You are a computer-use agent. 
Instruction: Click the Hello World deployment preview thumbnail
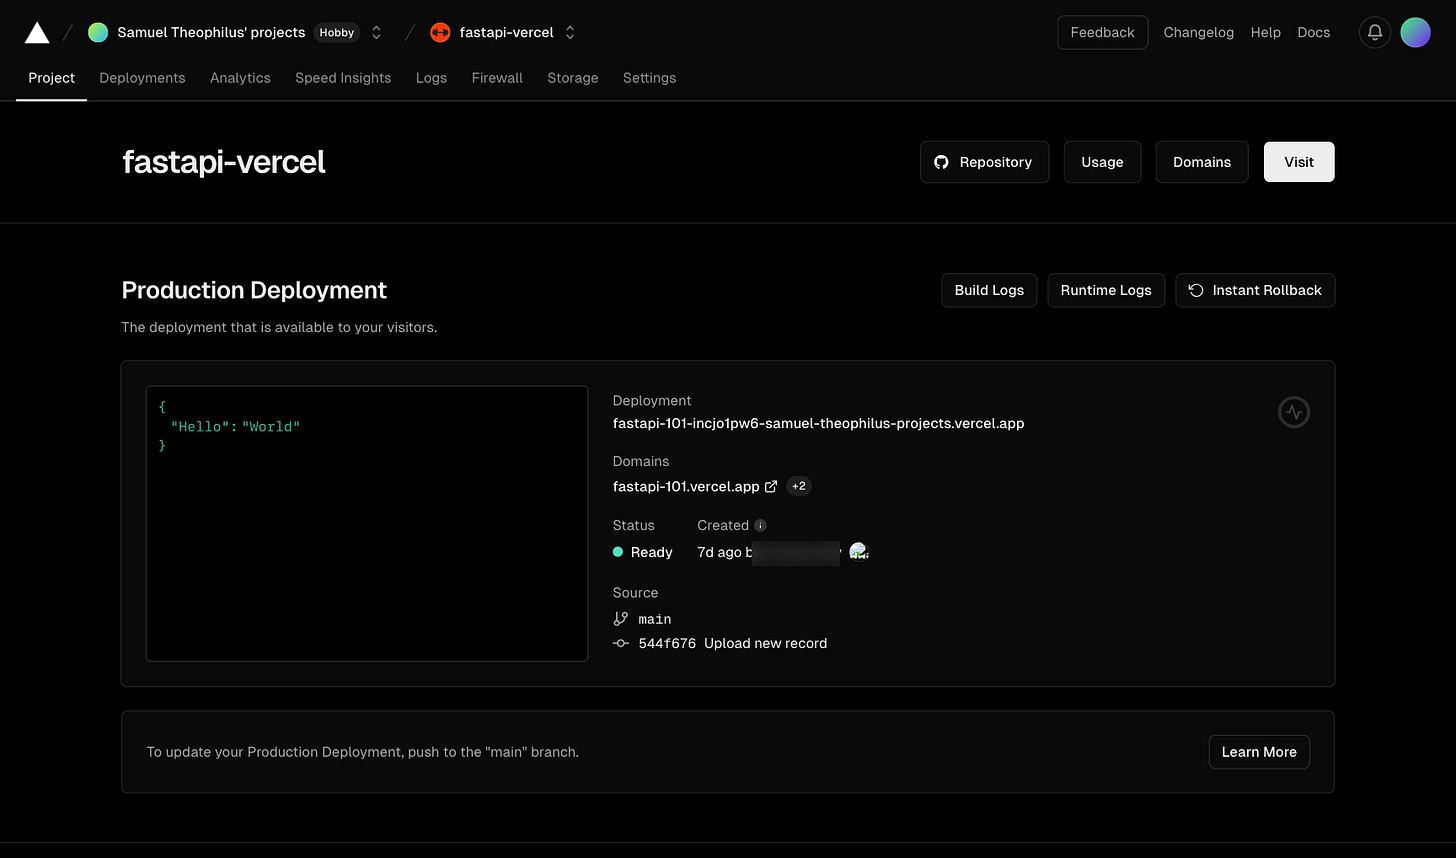click(x=367, y=523)
